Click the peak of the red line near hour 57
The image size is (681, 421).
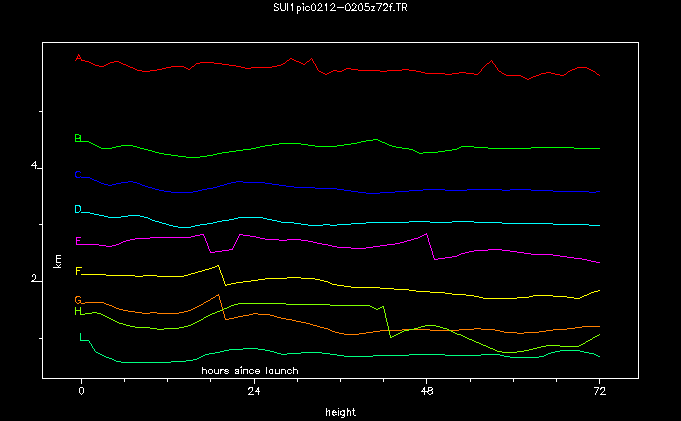[492, 61]
